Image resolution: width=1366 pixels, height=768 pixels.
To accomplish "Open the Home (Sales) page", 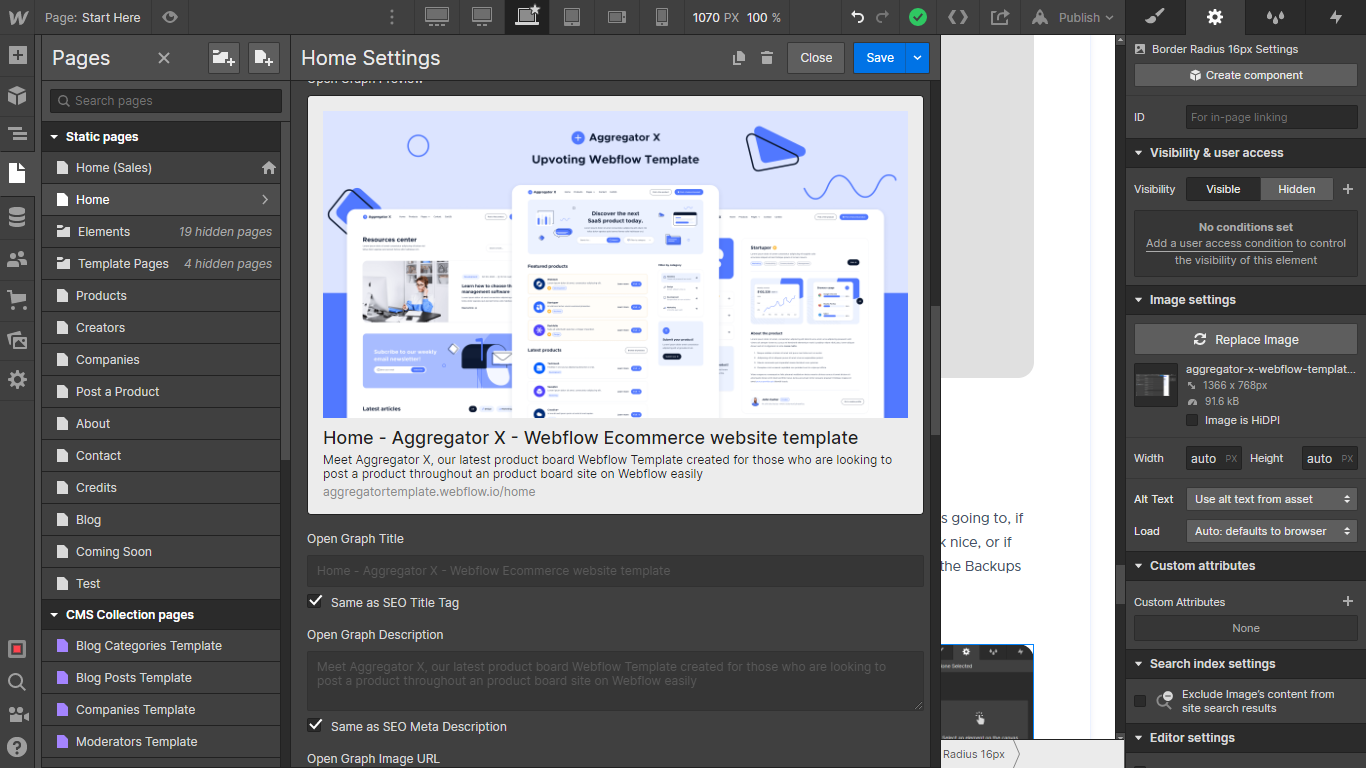I will pos(161,167).
